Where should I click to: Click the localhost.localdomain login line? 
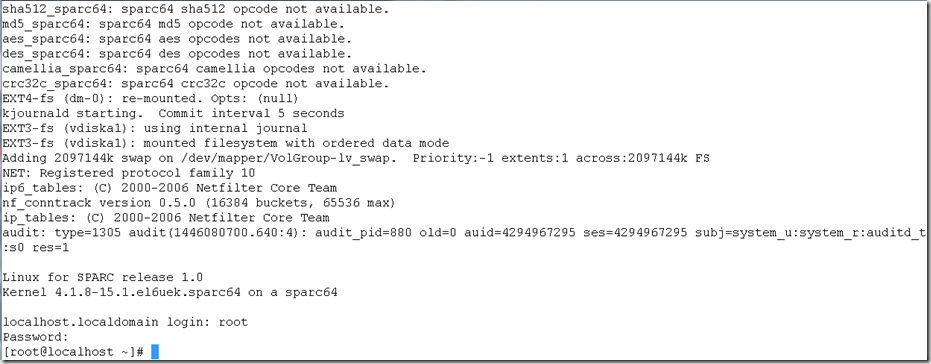coord(125,322)
